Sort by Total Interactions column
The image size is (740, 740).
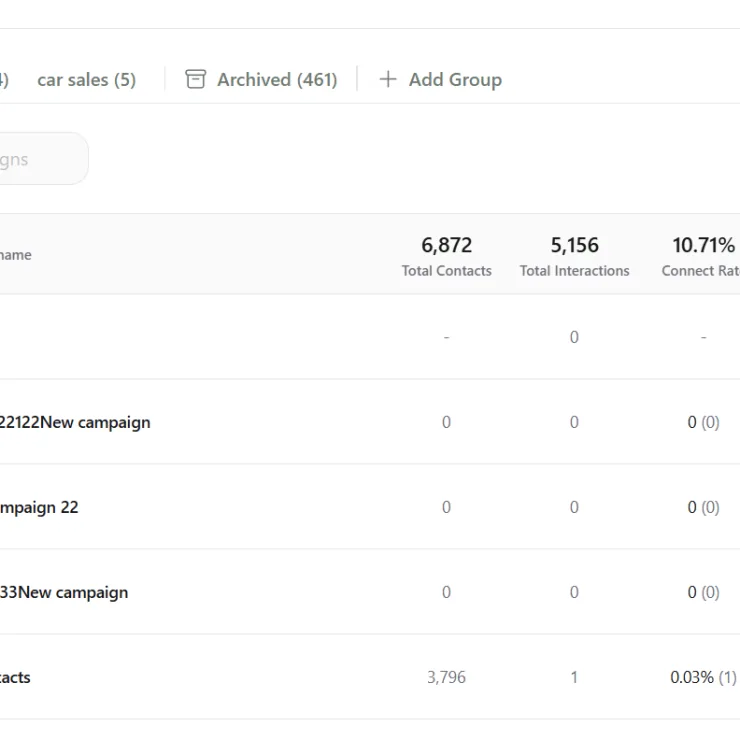pyautogui.click(x=574, y=256)
